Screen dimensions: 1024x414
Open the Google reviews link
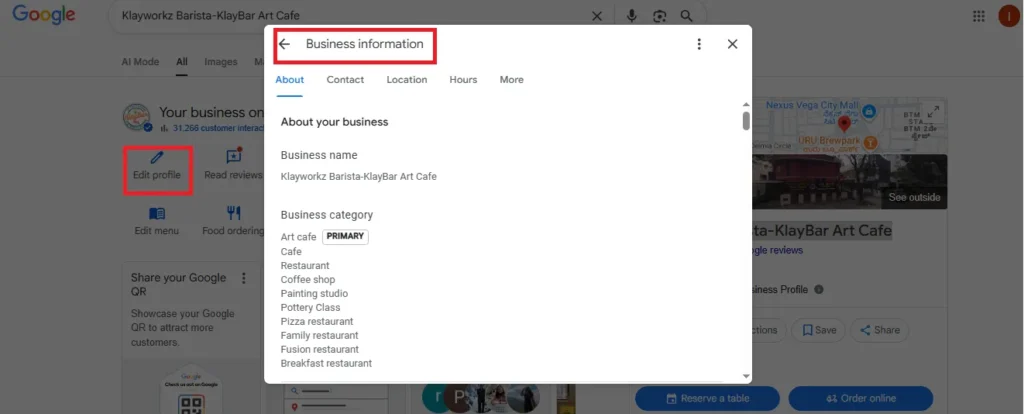tap(777, 250)
